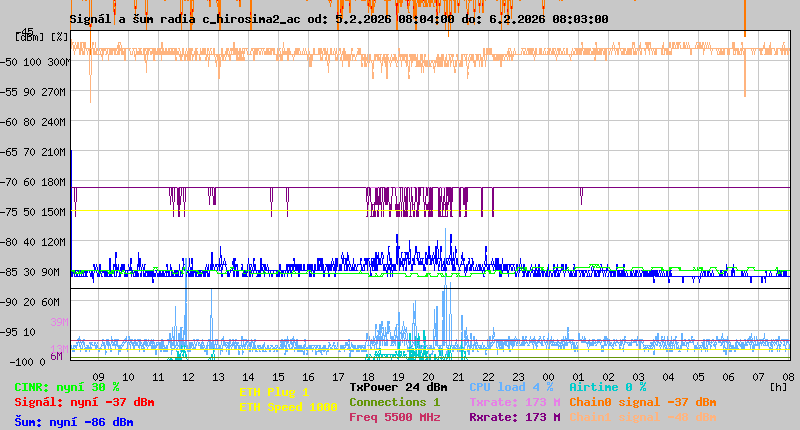The height and width of the screenshot is (430, 800).
Task: Click the '-70 60 180M' y-axis label
Action: (33, 182)
